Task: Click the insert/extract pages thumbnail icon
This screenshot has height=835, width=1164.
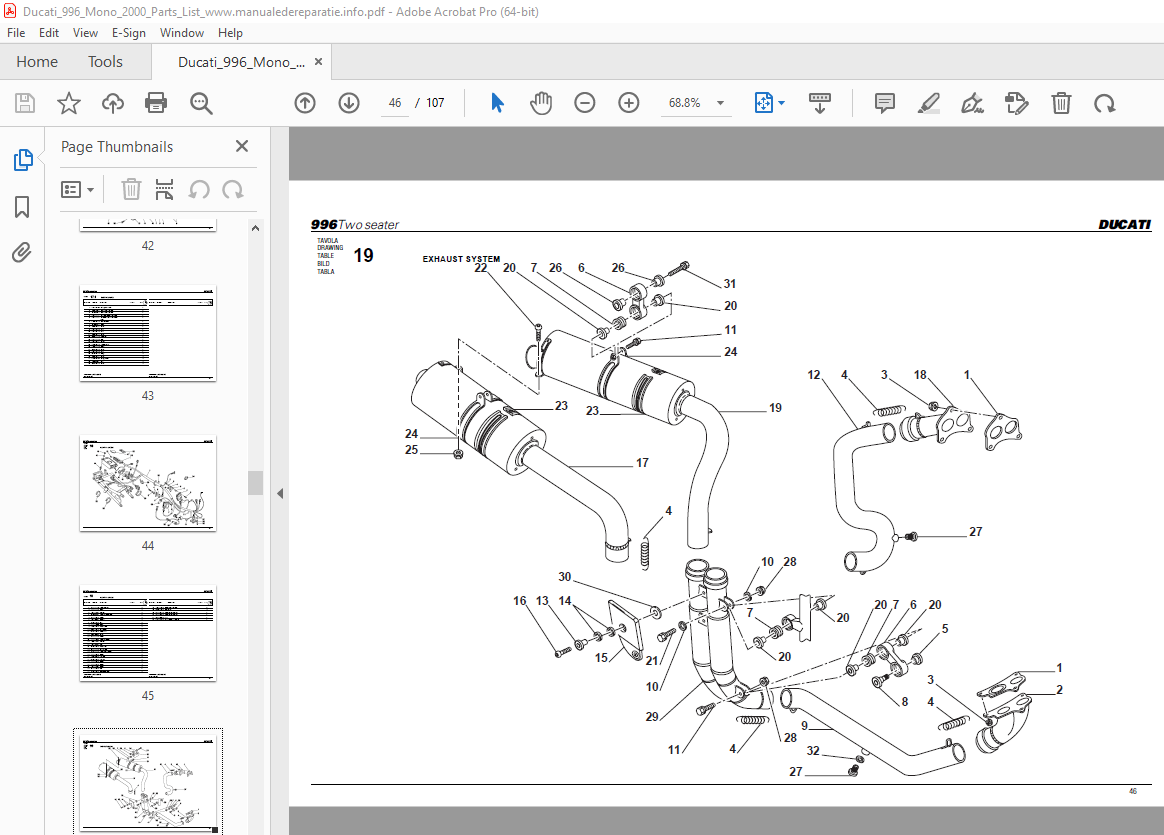Action: [x=164, y=190]
